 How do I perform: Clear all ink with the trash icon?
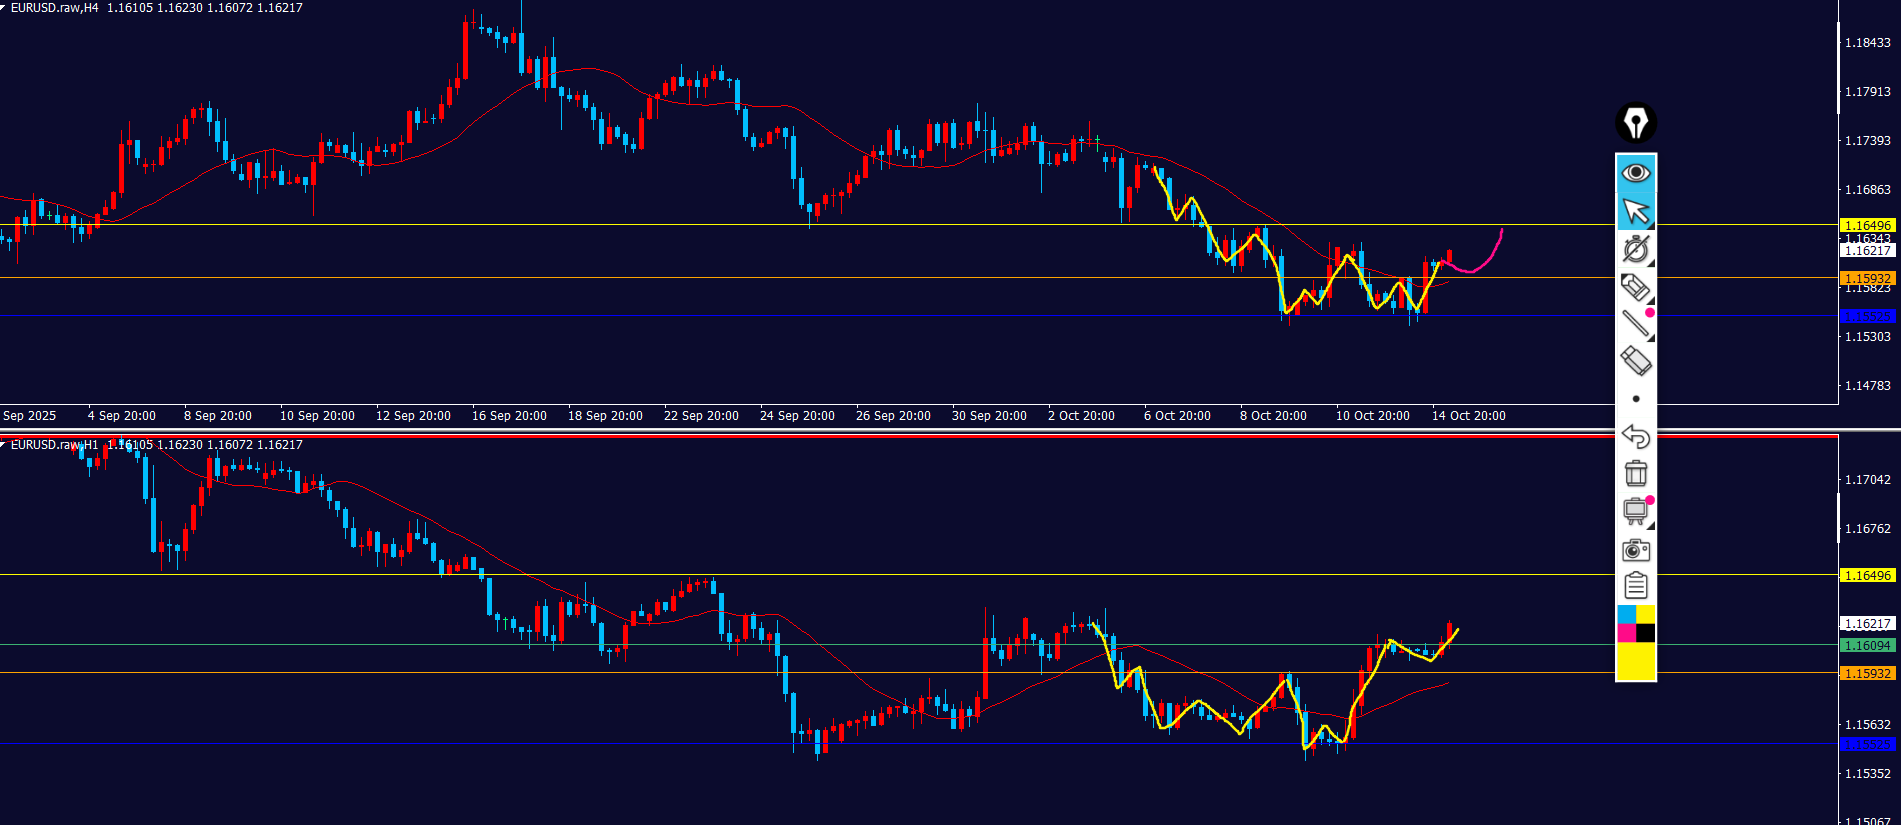(x=1635, y=473)
